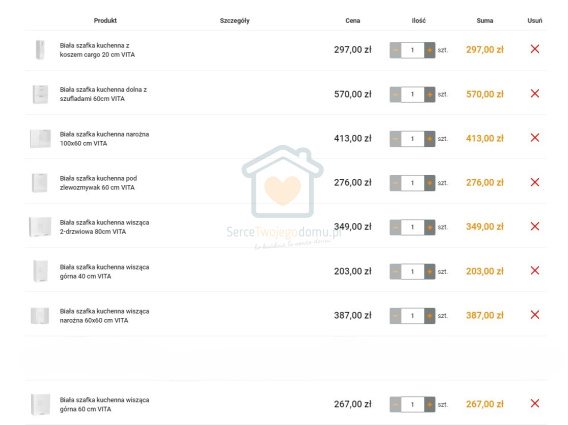Open Biała szafka kuchenna z koszem cargo link
This screenshot has height=425, width=568.
point(97,50)
